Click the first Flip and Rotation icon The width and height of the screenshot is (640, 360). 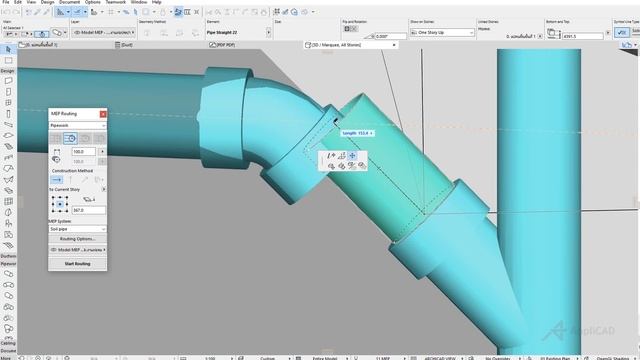pyautogui.click(x=347, y=29)
